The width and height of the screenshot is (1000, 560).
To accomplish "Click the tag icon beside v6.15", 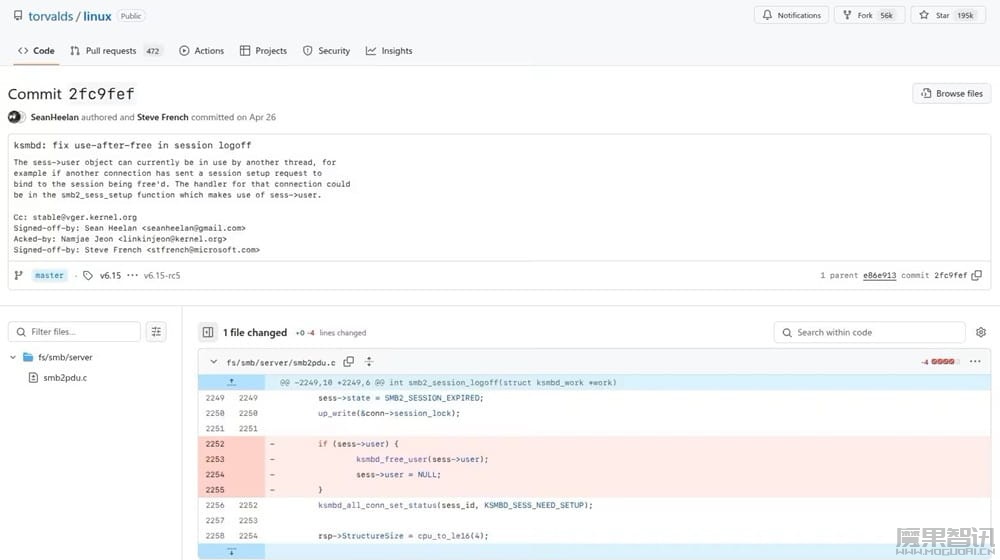I will click(x=88, y=276).
